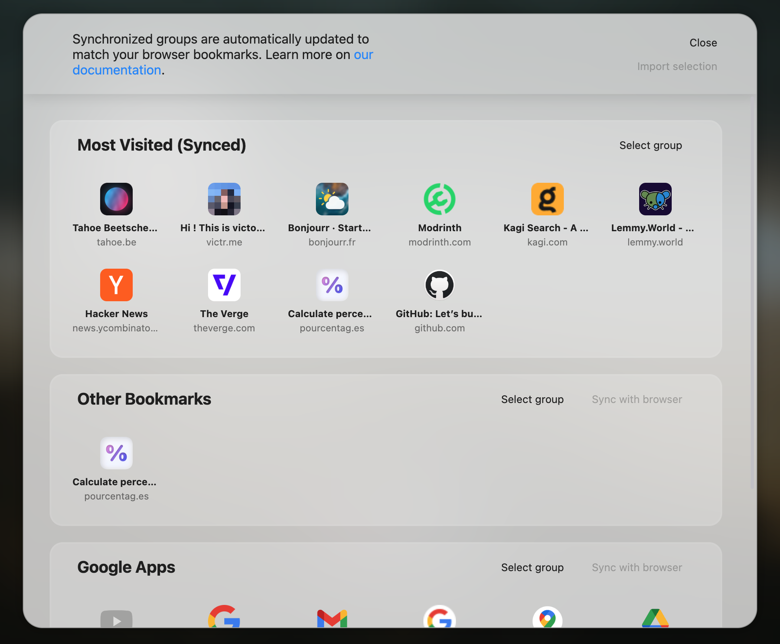Close the bookmarks import dialog

(x=703, y=43)
